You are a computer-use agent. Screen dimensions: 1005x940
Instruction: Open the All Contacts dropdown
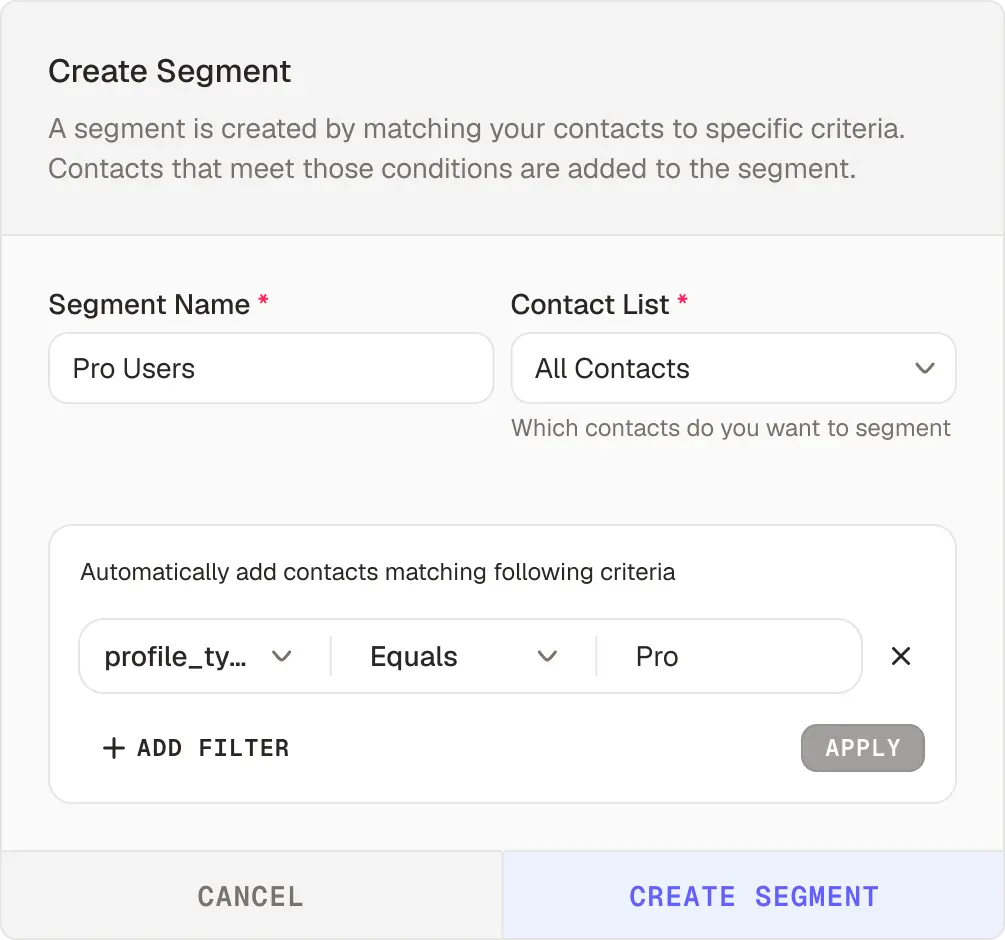point(733,368)
